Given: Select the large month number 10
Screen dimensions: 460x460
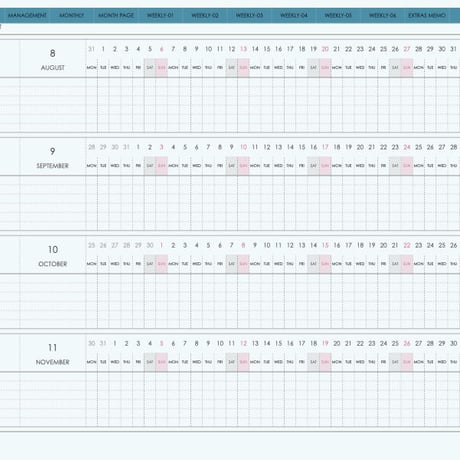Looking at the screenshot, I should [x=53, y=250].
